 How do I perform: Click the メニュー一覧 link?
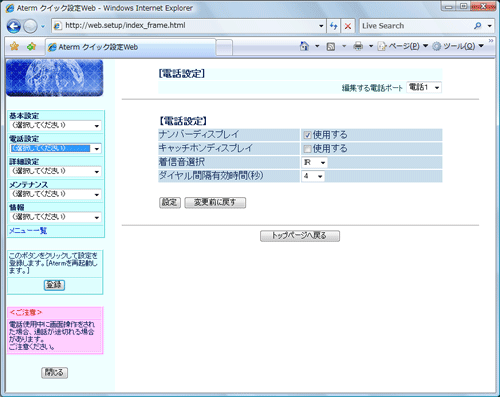[28, 231]
